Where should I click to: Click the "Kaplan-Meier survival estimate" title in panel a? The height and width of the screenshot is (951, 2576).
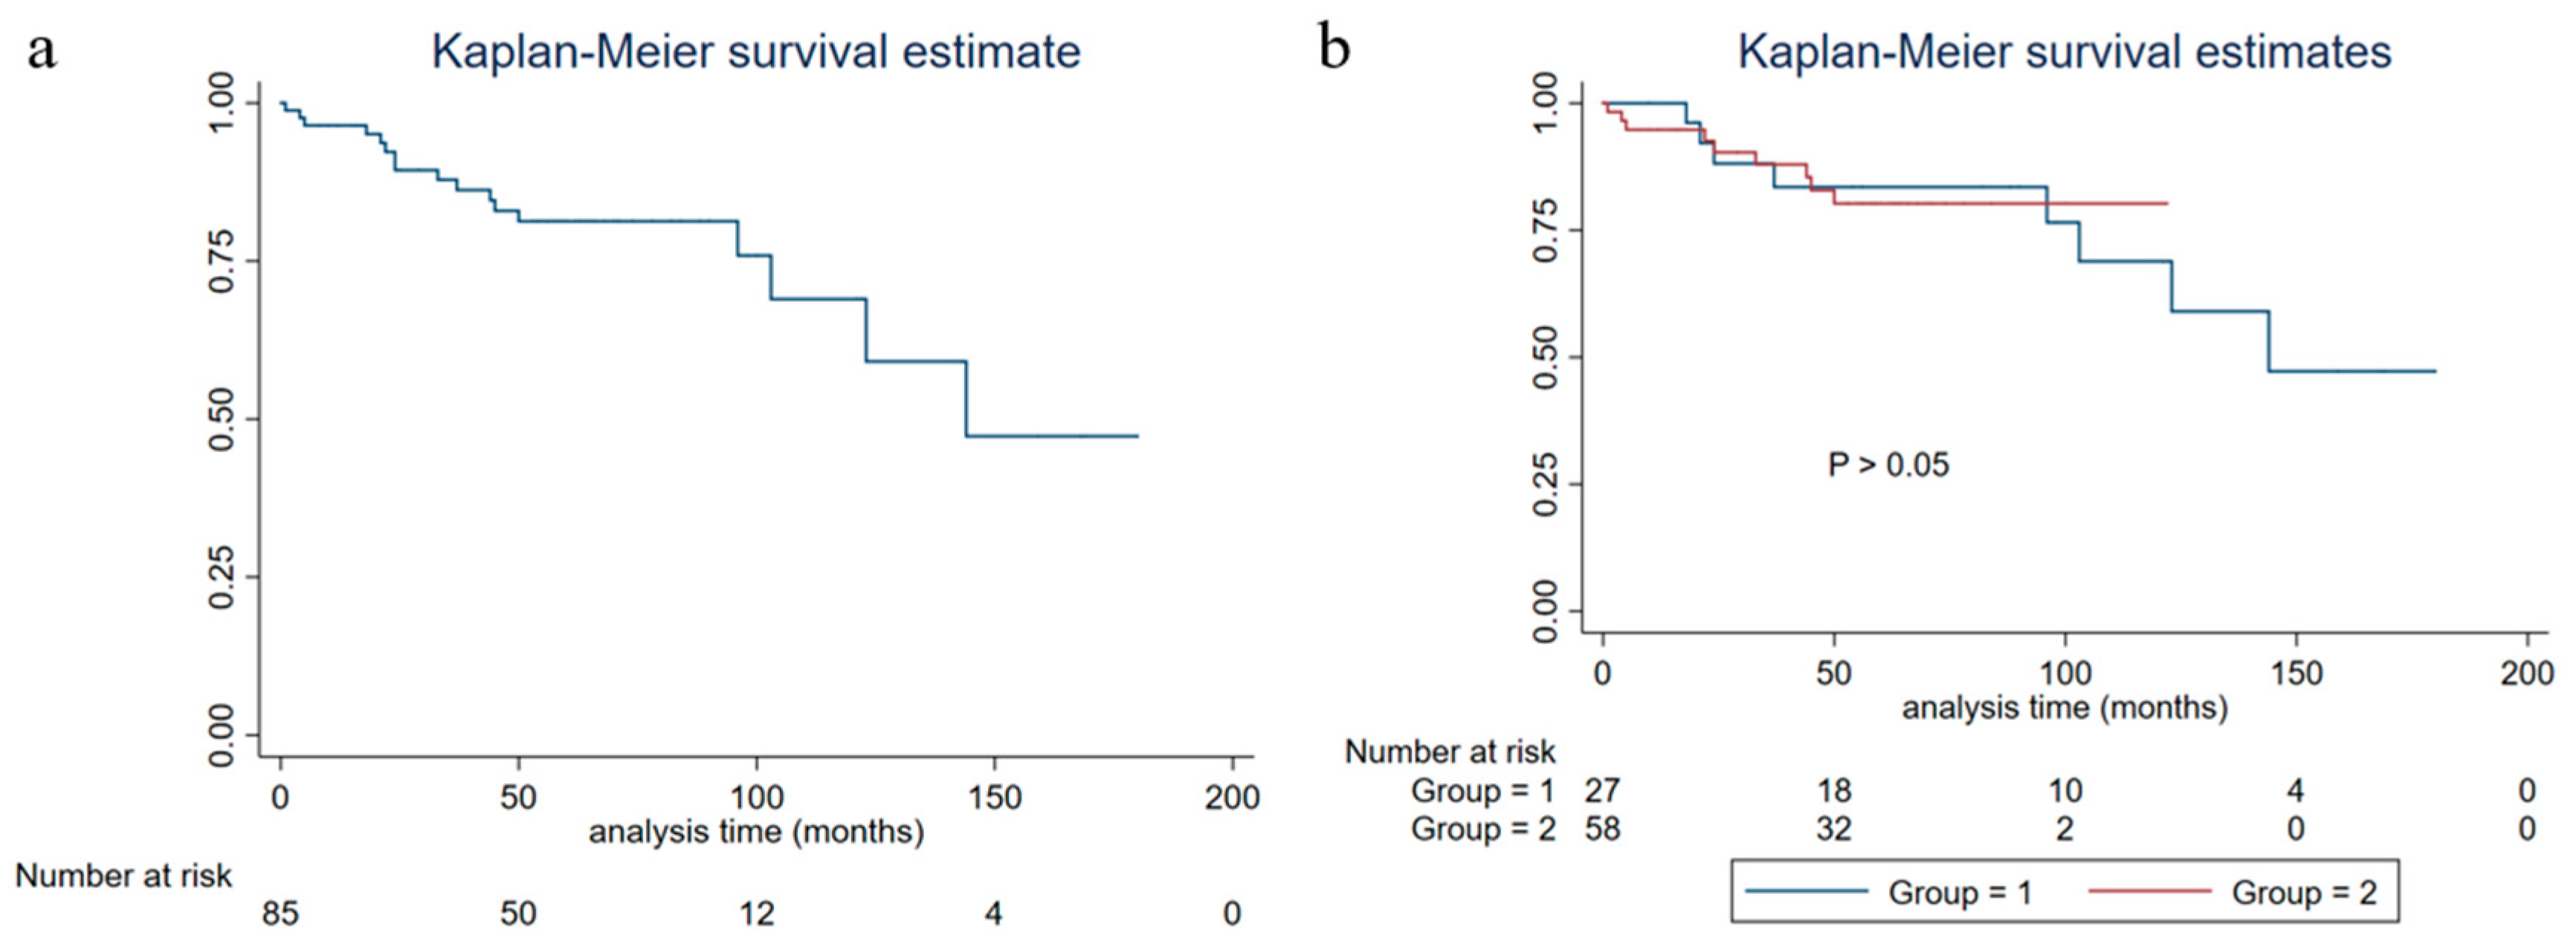(756, 52)
